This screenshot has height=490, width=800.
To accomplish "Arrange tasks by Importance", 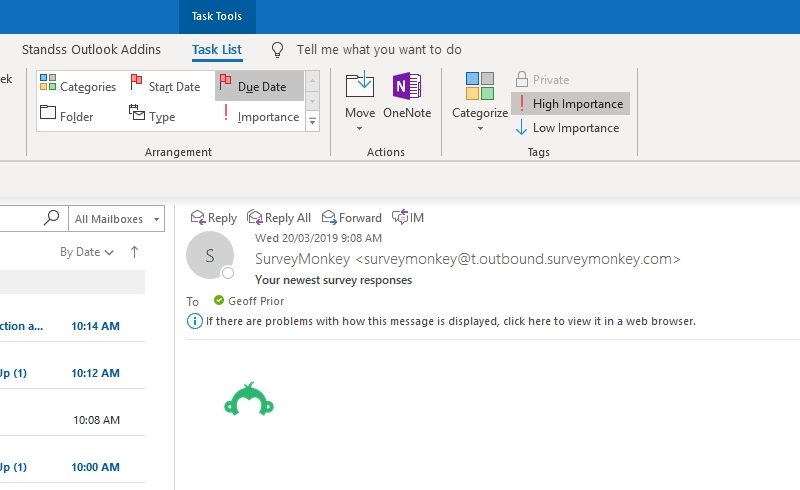I will [260, 116].
